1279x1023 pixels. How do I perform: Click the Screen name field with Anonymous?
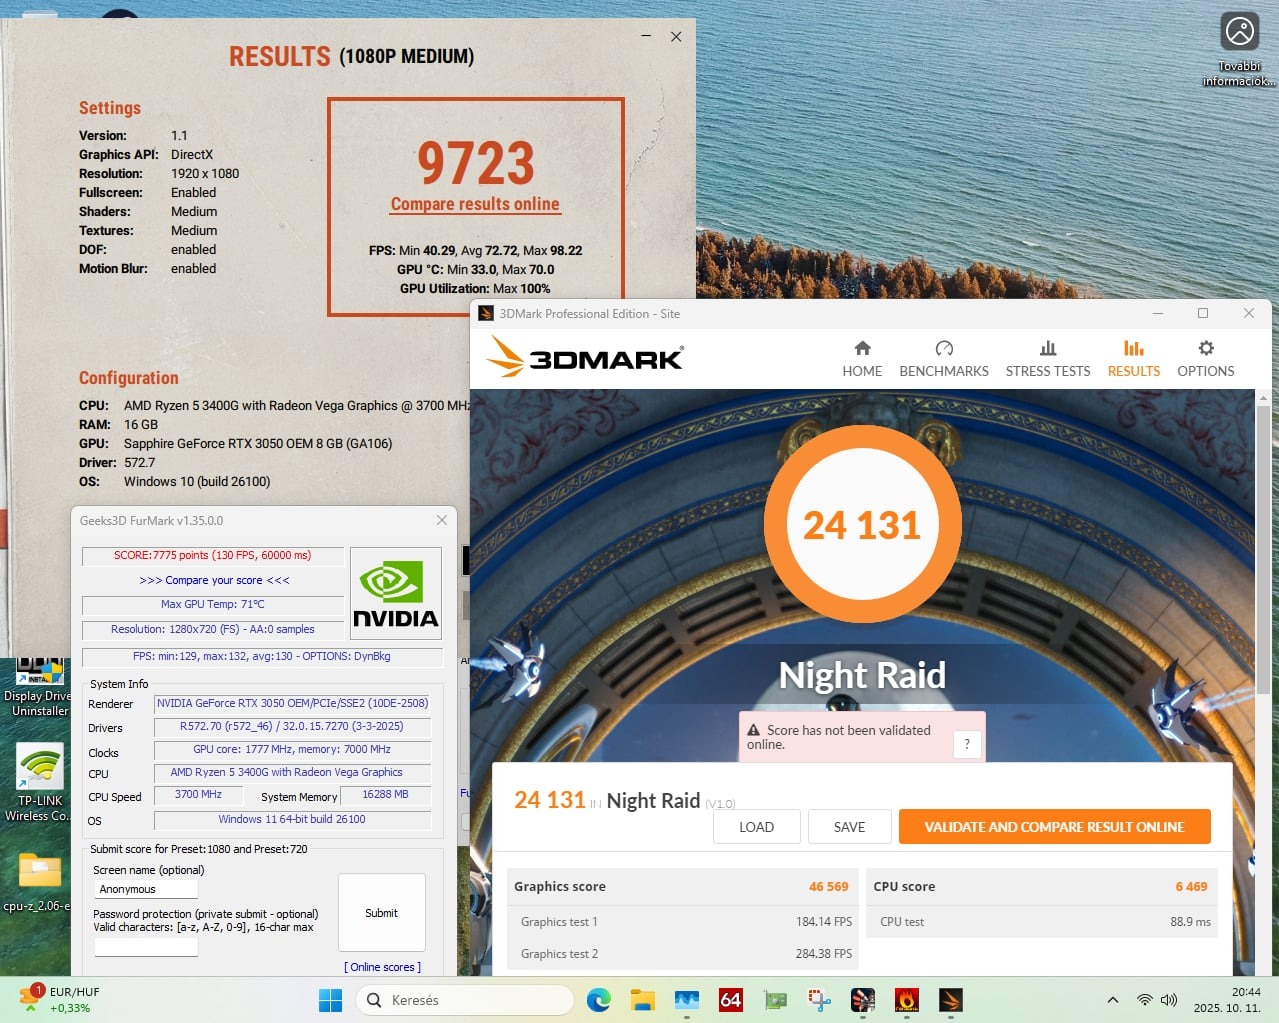147,889
